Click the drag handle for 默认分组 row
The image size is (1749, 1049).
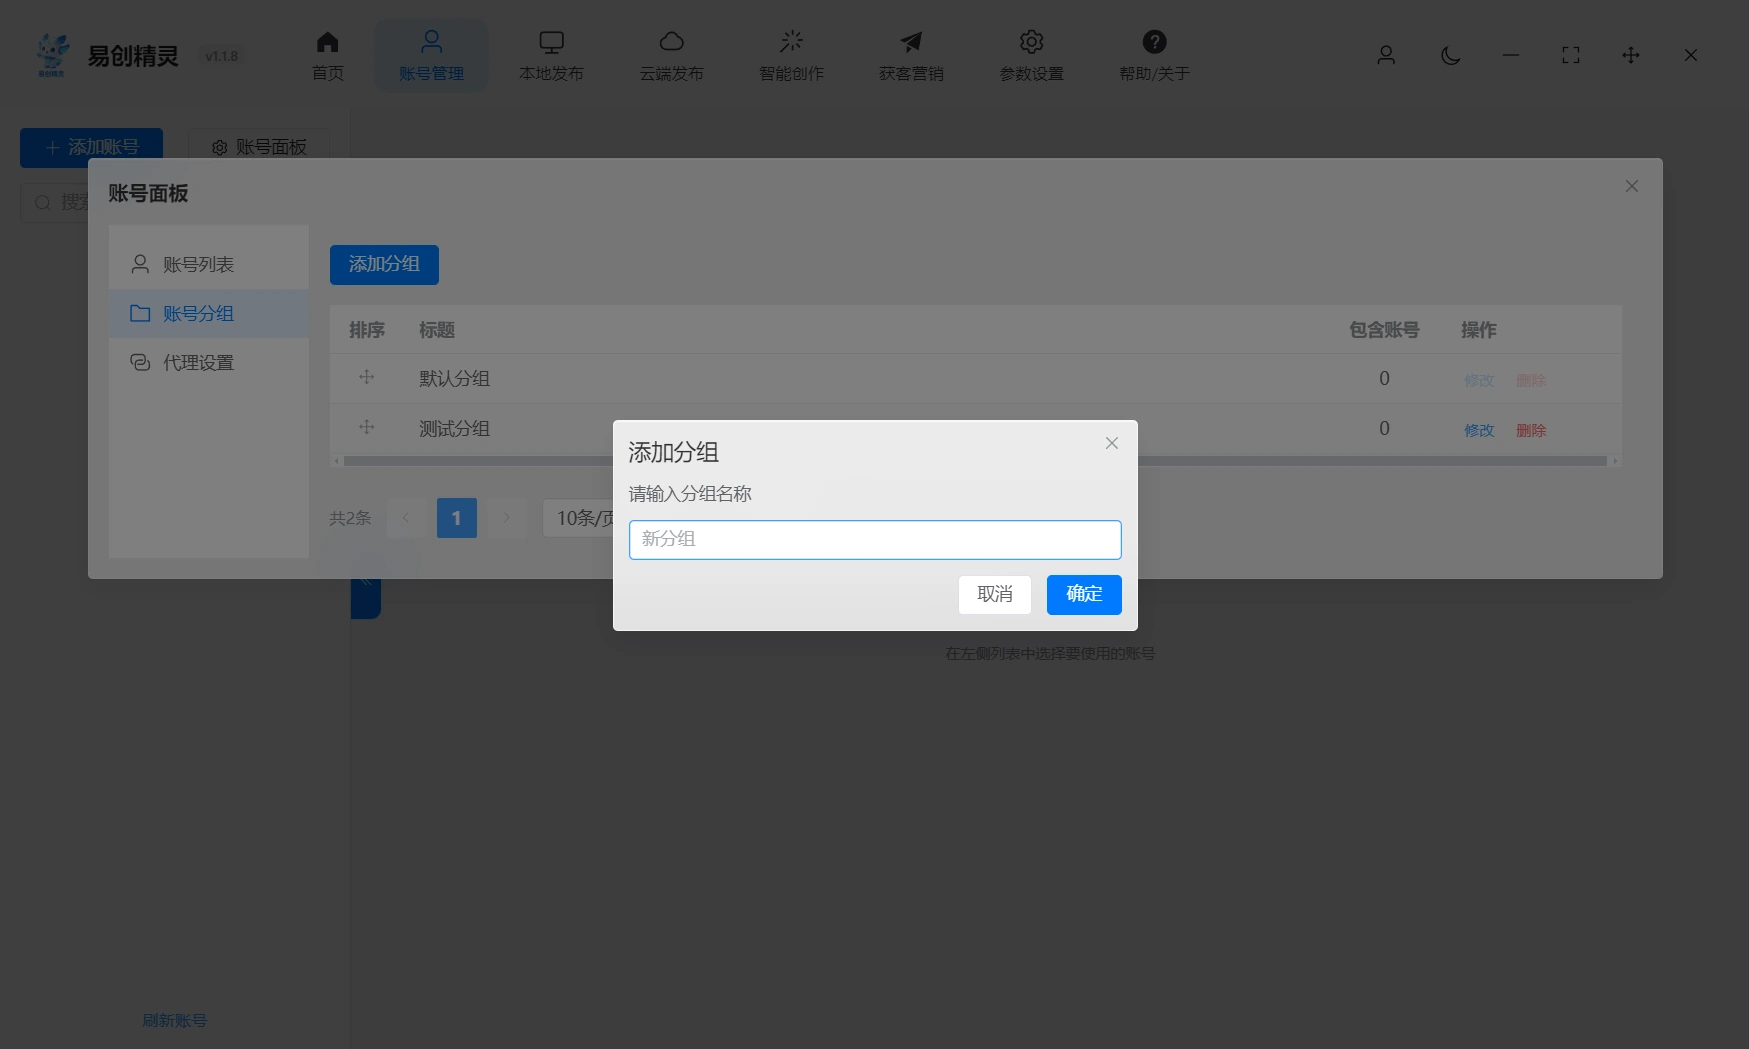(367, 377)
